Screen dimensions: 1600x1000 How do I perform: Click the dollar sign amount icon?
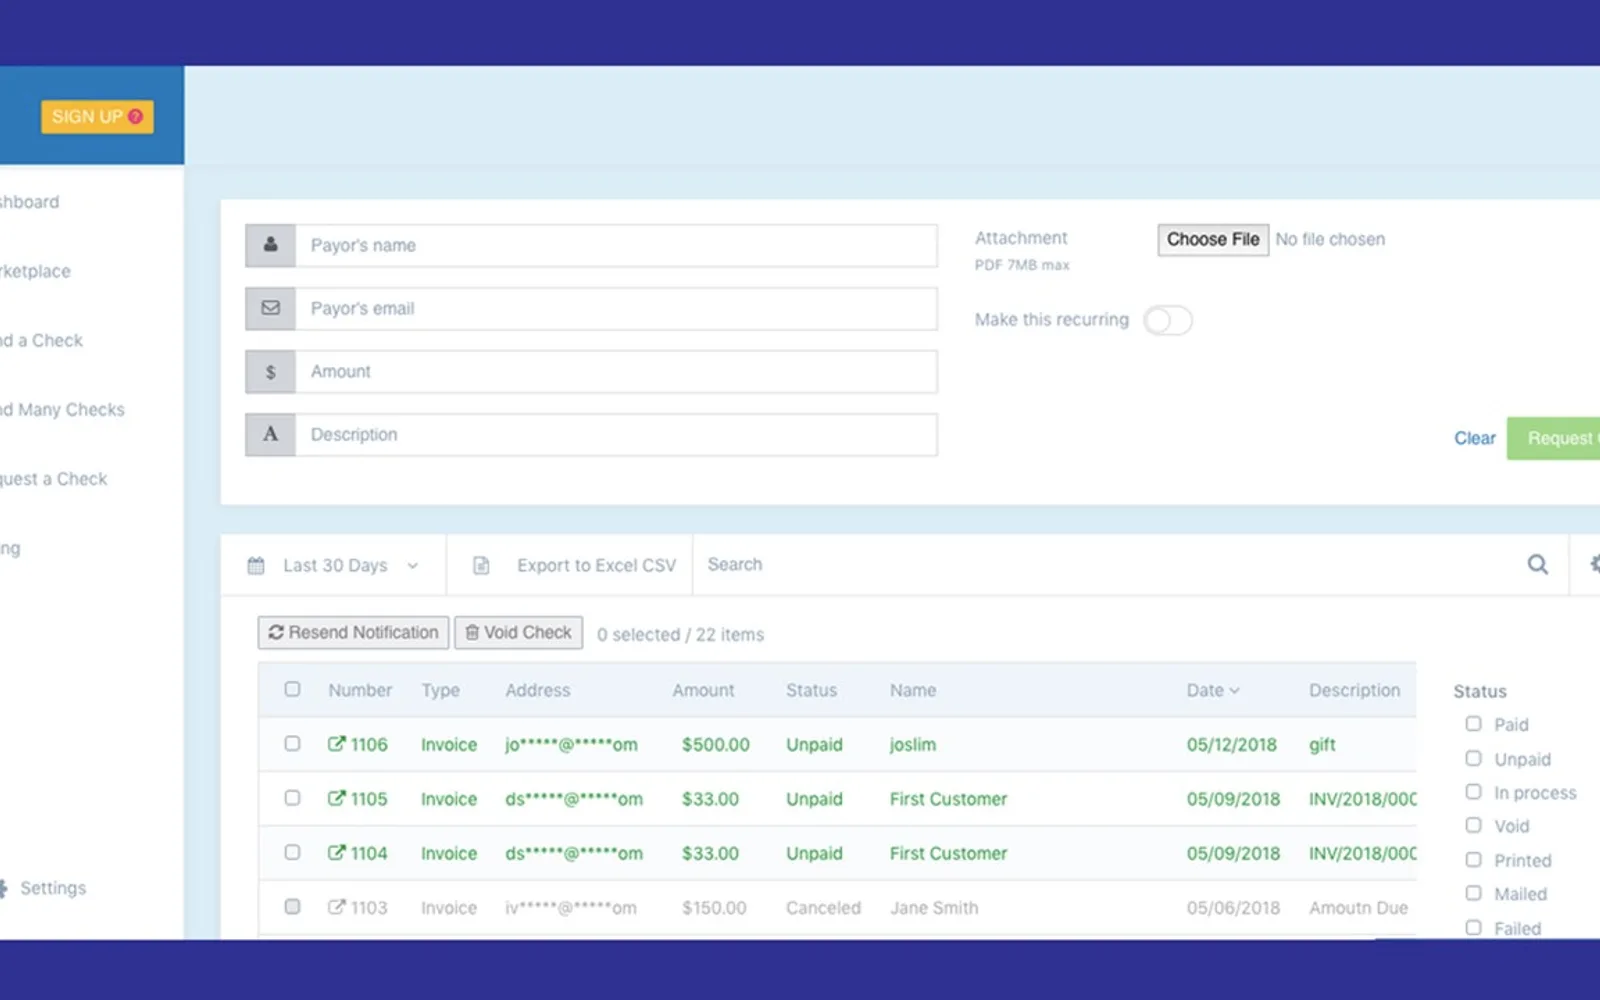point(270,372)
